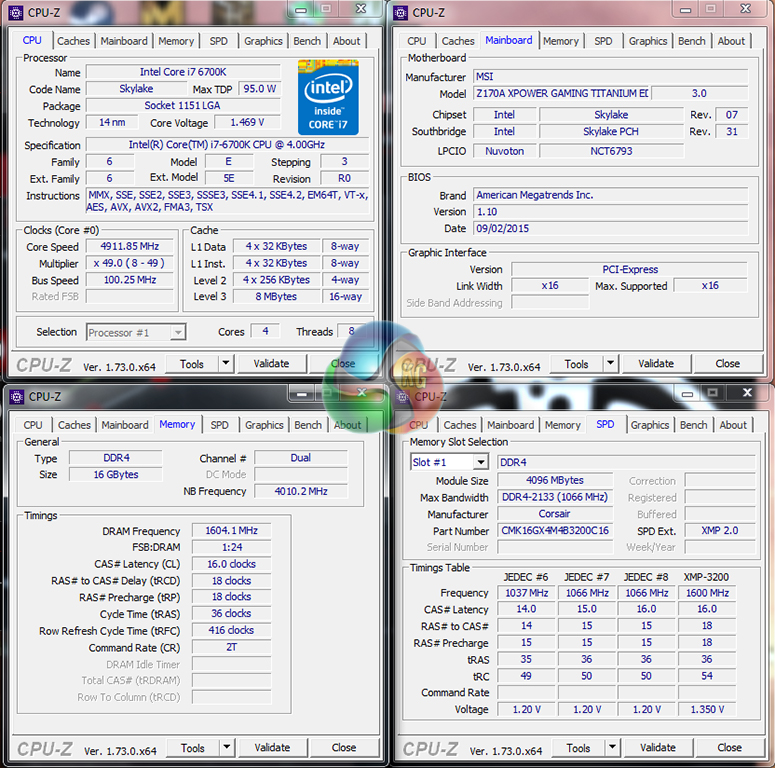Viewport: 775px width, 768px height.
Task: Select About tab in Mainboard window
Action: tap(731, 41)
